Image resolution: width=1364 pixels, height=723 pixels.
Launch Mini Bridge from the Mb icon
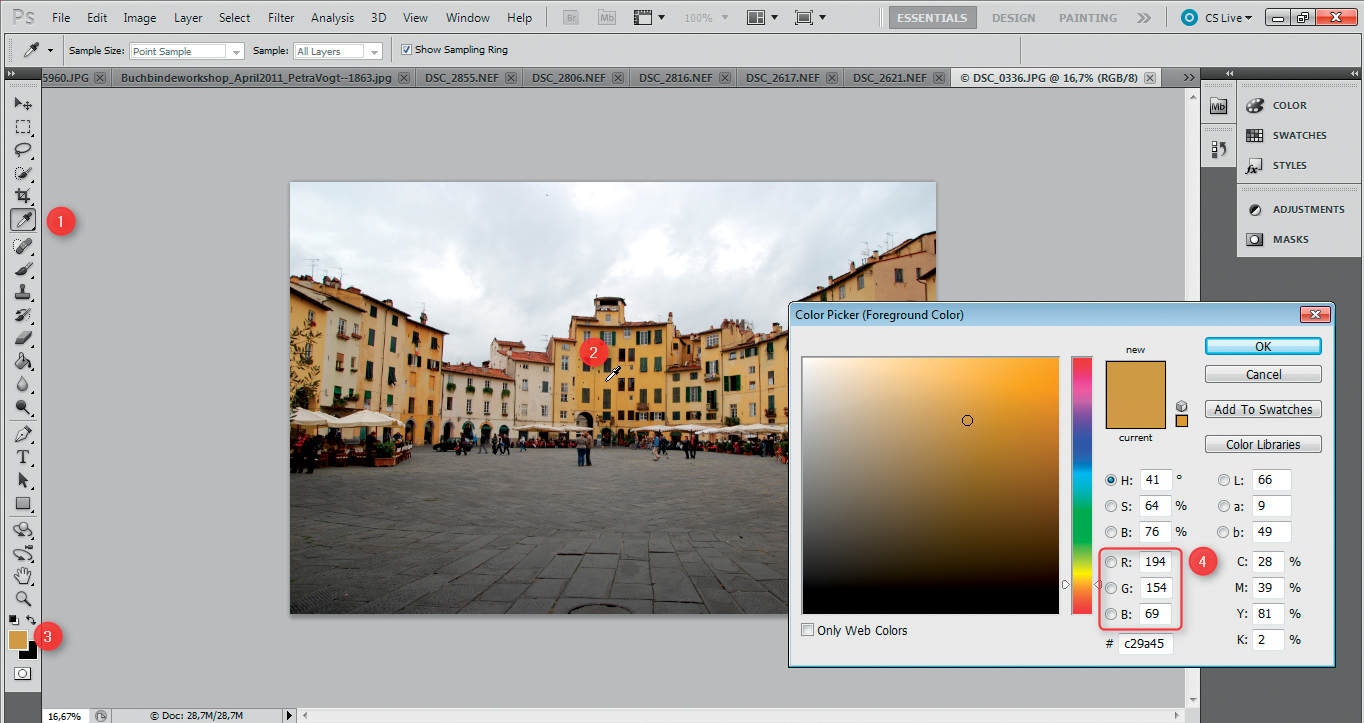click(606, 17)
